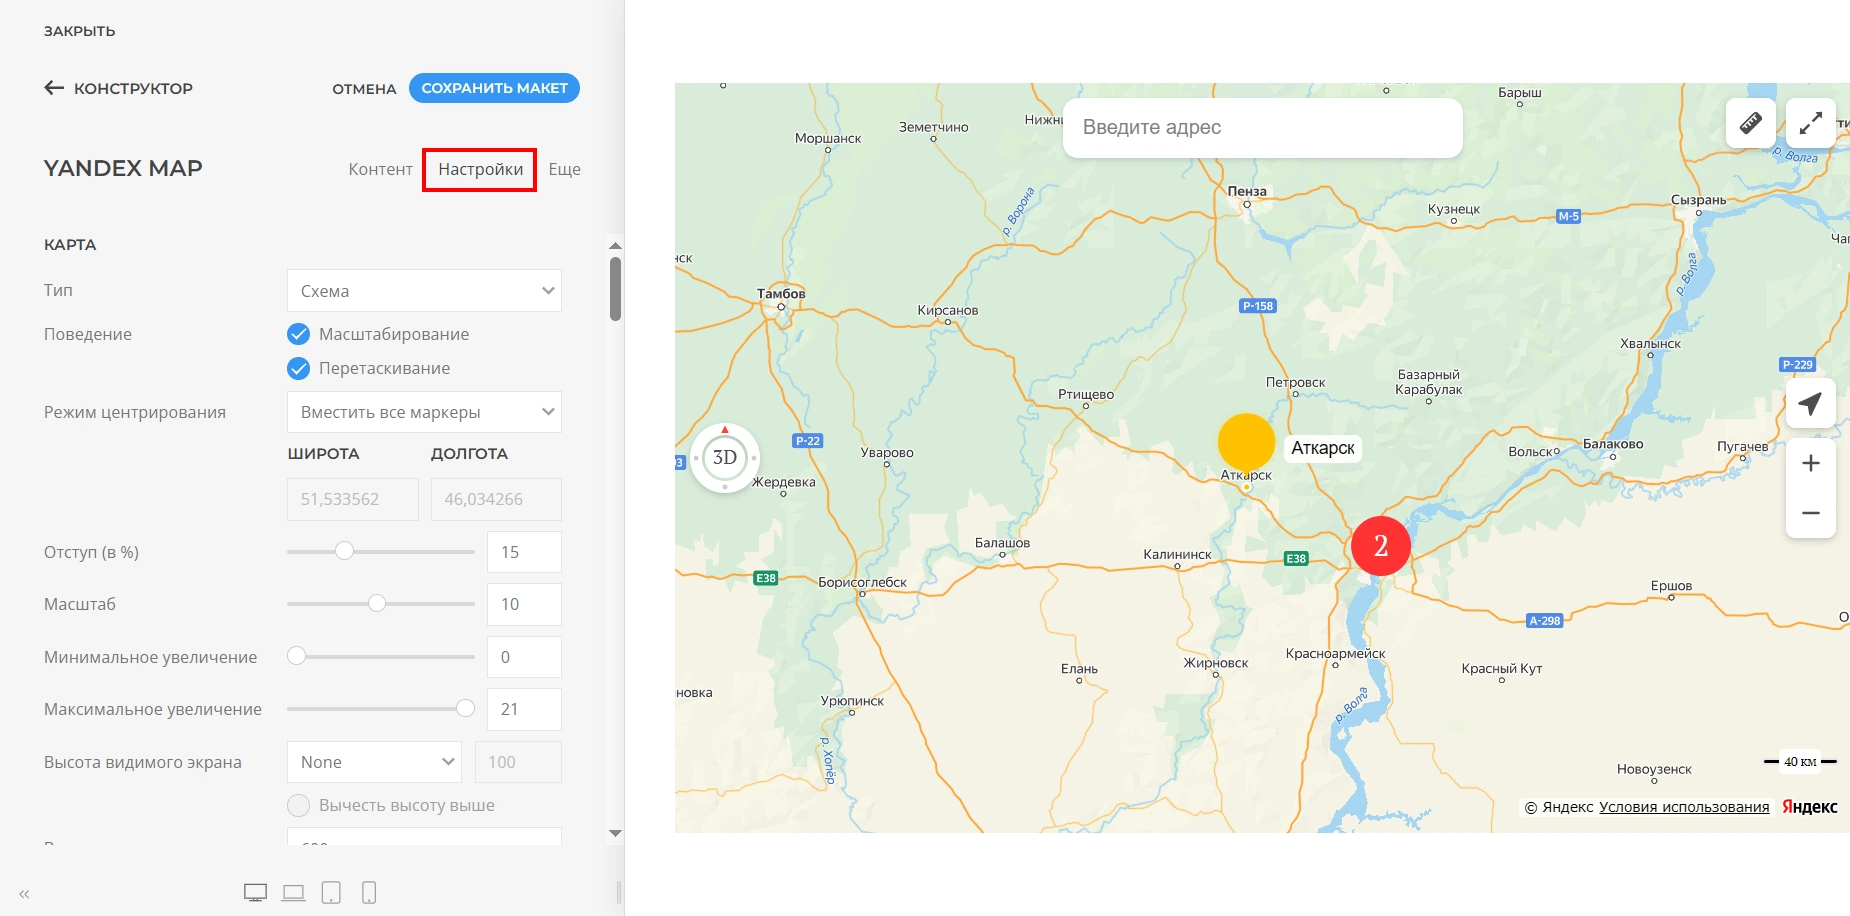Uncheck the Перетаскивание option
This screenshot has width=1850, height=916.
coord(298,368)
